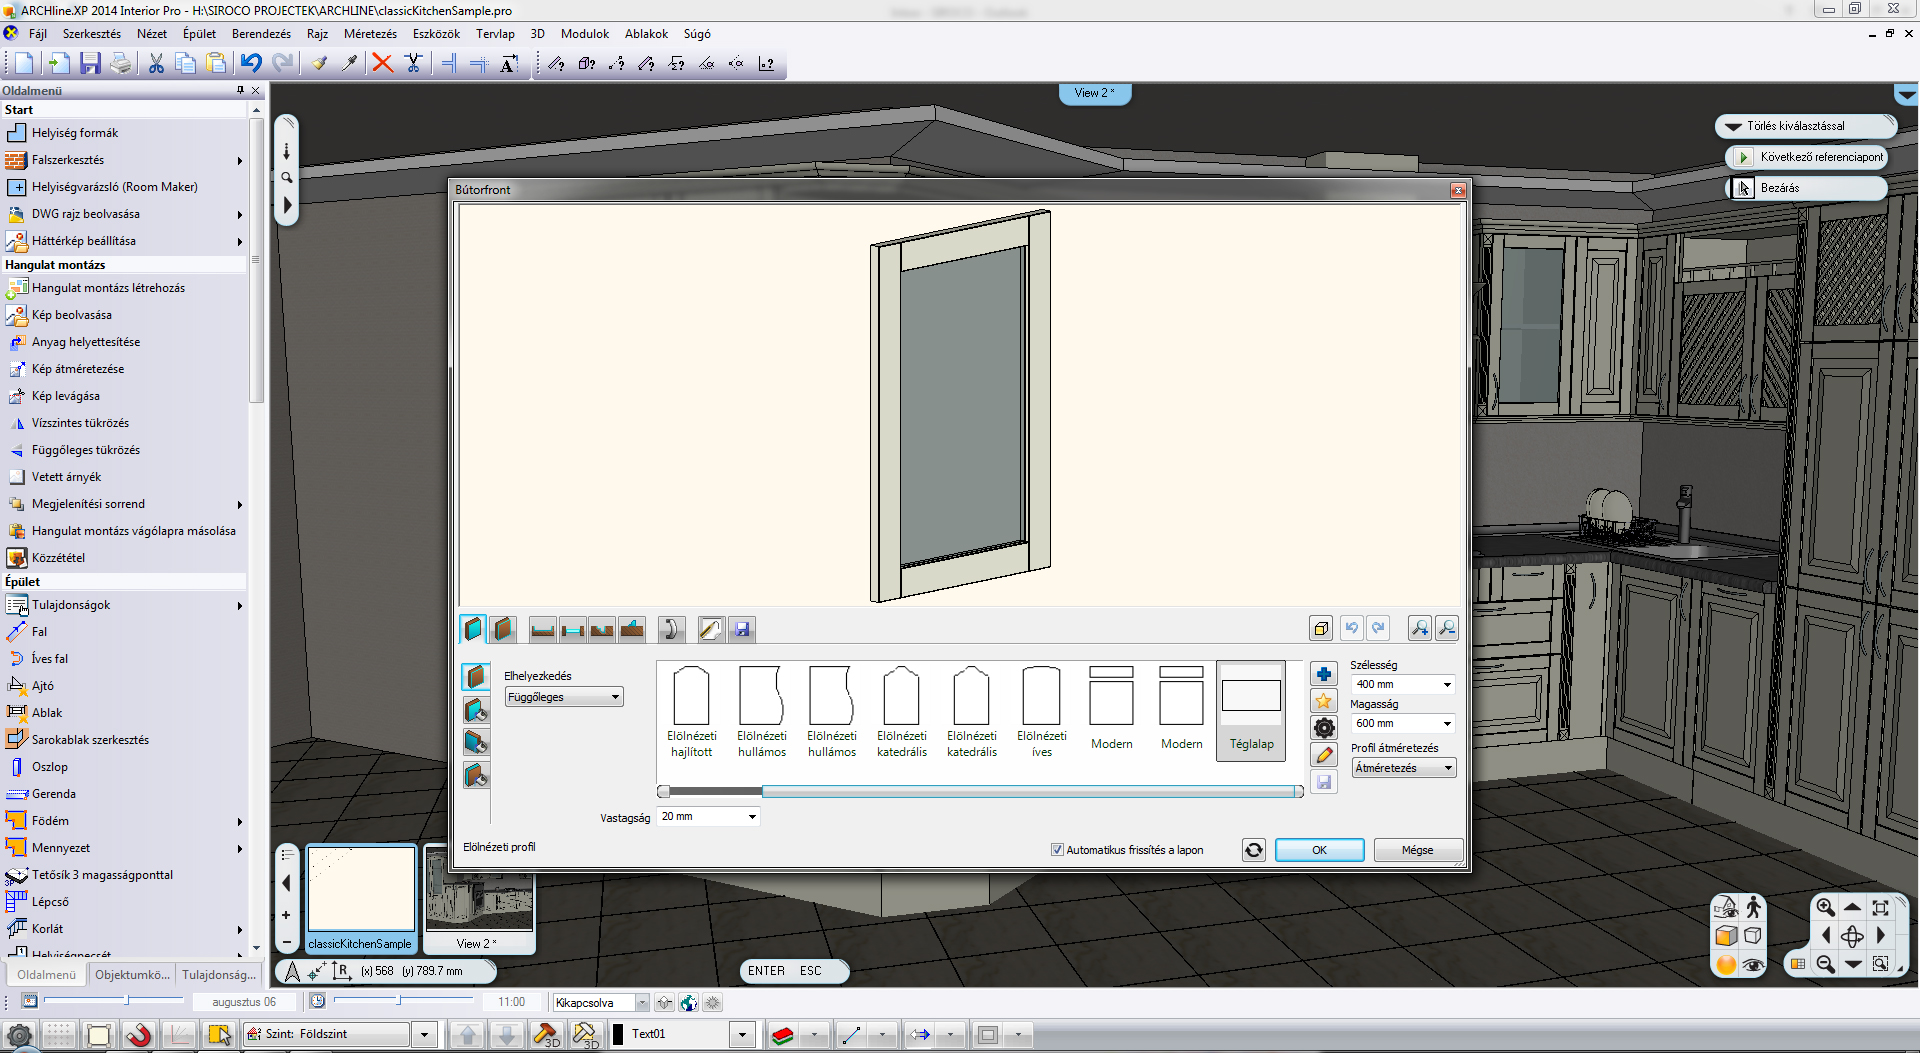This screenshot has height=1053, width=1920.
Task: Click the walk mode person icon
Action: 1753,908
